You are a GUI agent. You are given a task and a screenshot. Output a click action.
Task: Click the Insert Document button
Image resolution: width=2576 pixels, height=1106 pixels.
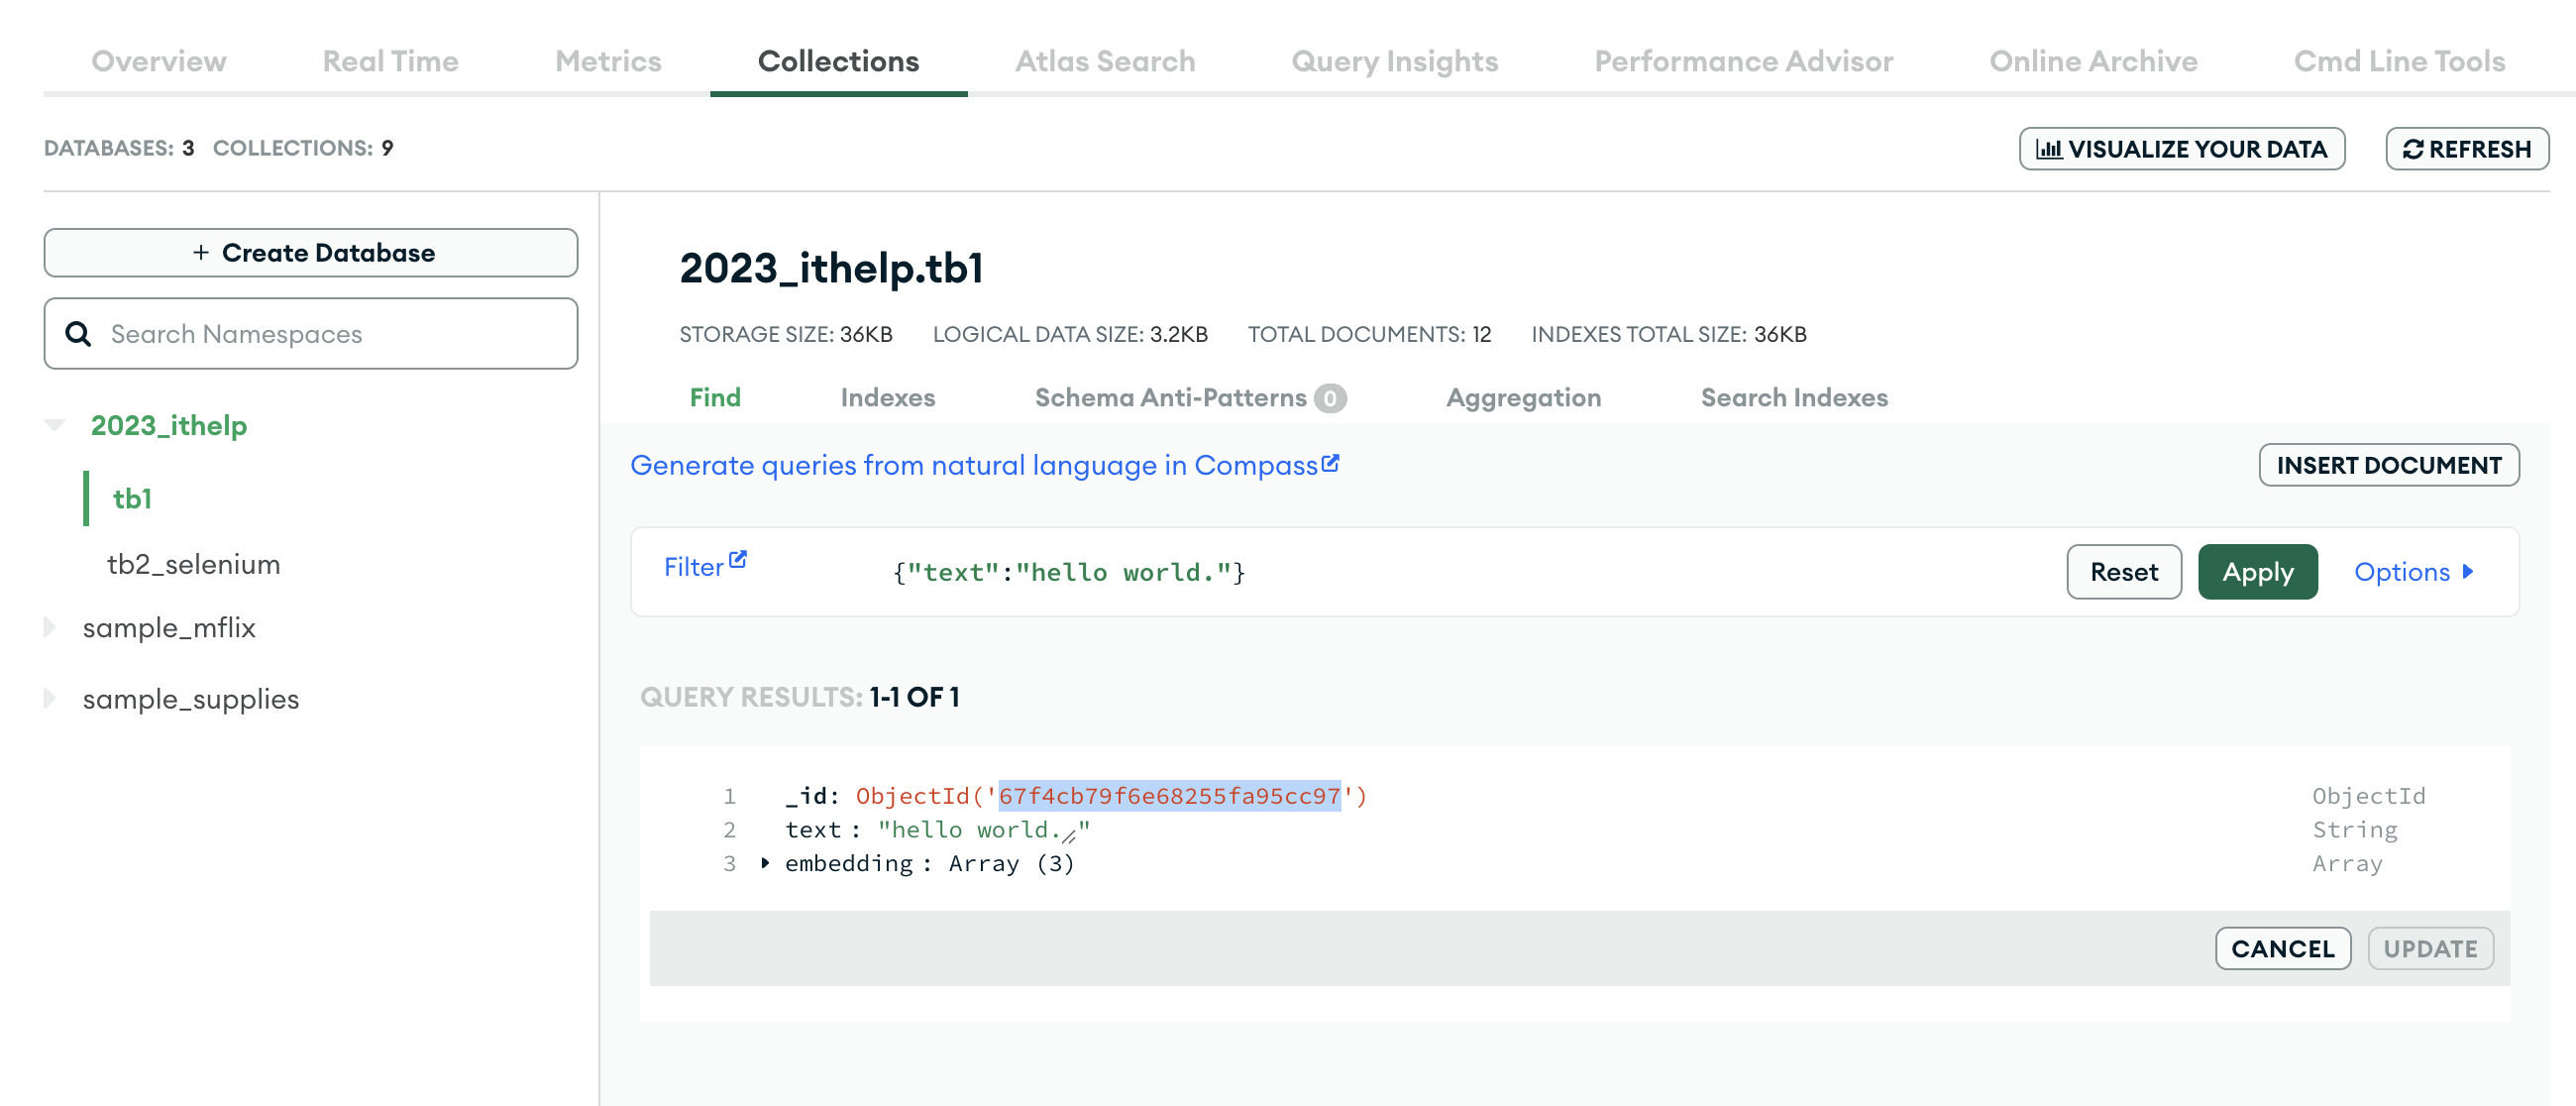tap(2388, 465)
